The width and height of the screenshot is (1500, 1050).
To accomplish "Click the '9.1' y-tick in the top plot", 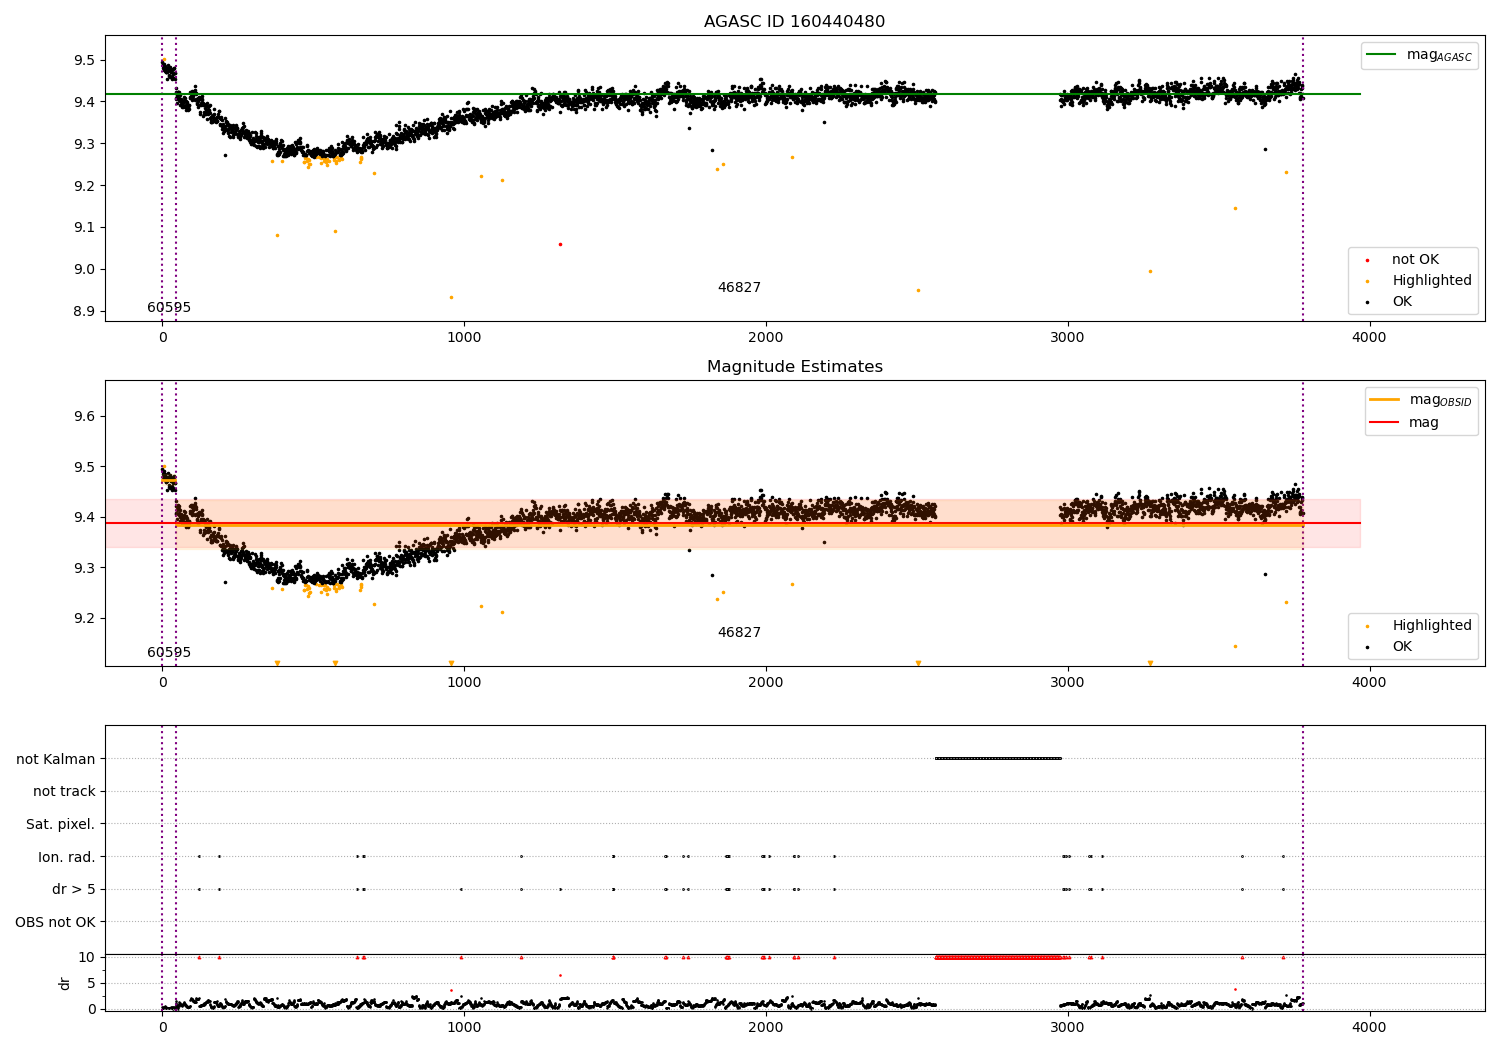I will coord(84,227).
